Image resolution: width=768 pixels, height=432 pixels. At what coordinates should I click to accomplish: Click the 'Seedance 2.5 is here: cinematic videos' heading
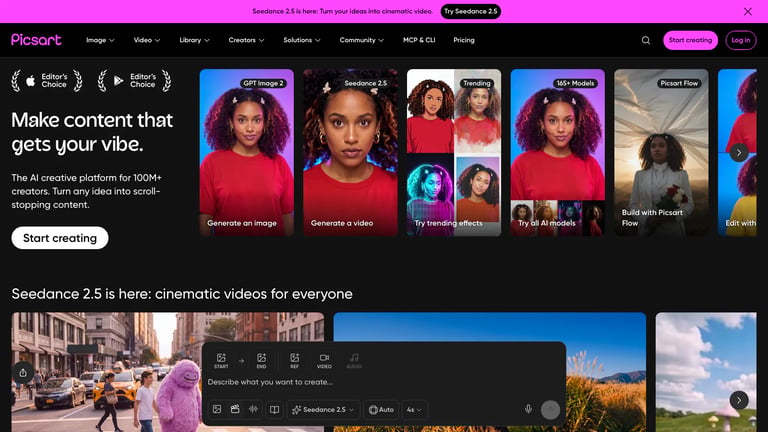[182, 294]
